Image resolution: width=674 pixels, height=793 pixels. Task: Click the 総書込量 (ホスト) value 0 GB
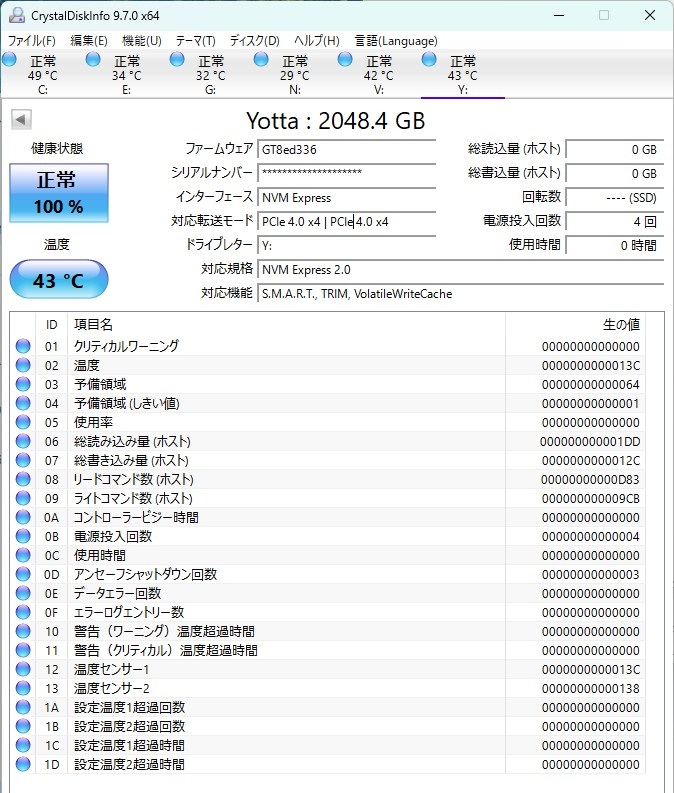[614, 173]
